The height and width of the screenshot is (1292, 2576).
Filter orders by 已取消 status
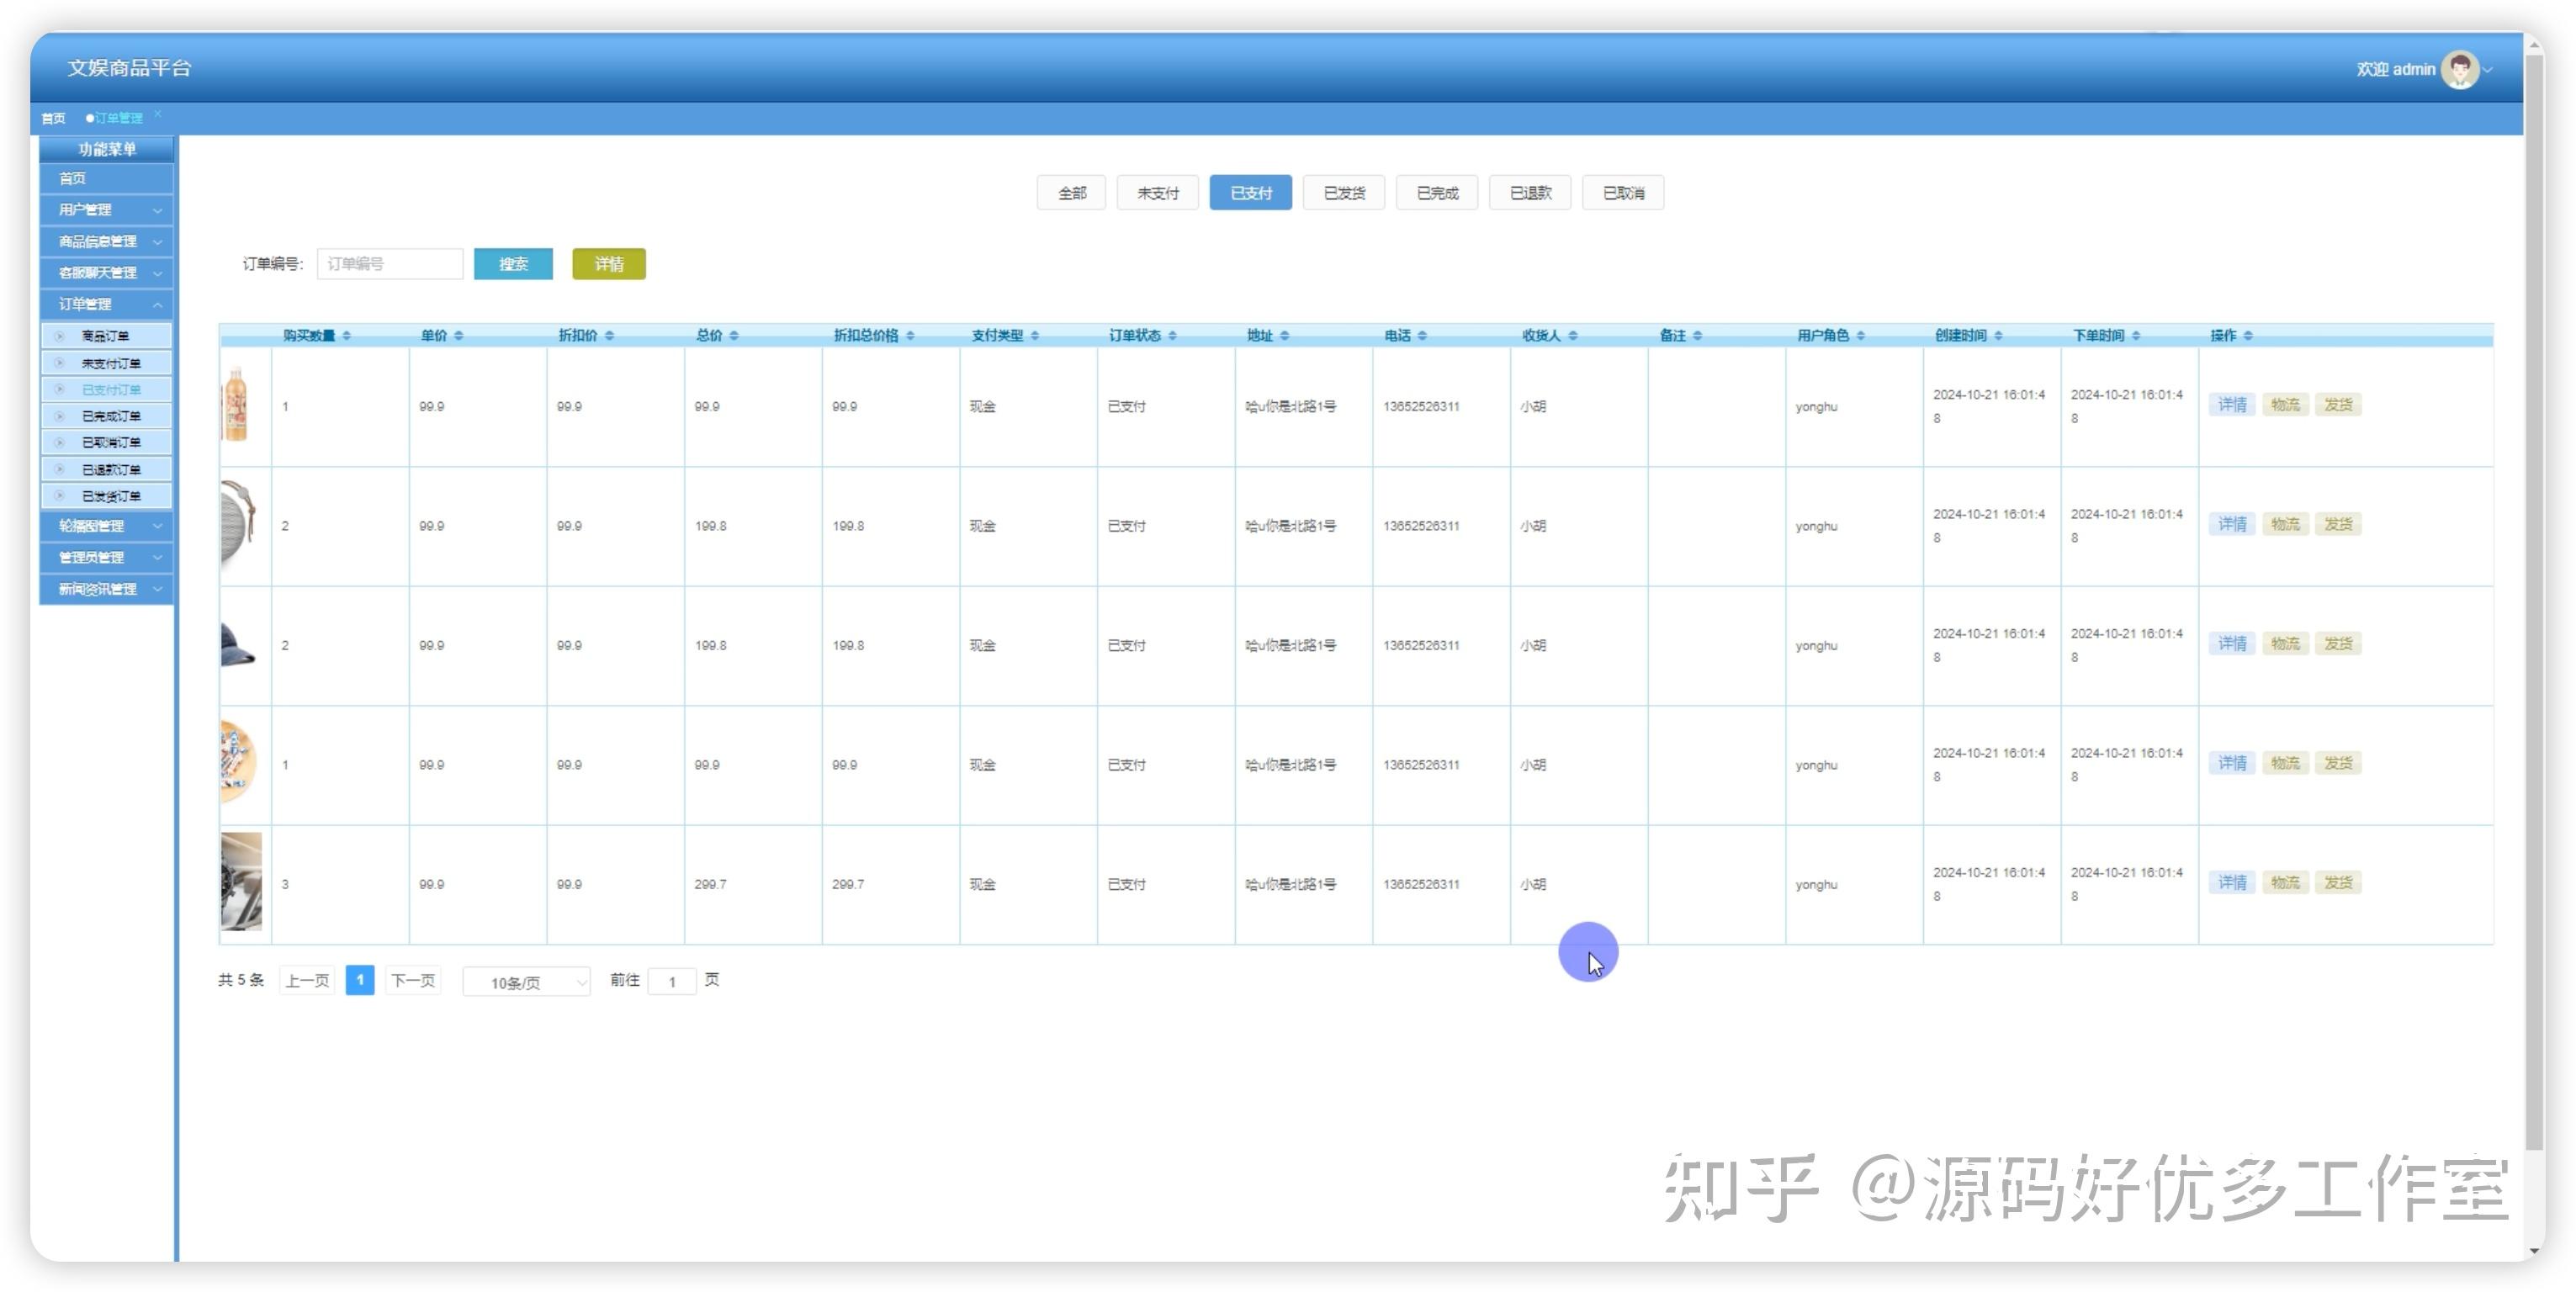pos(1623,192)
